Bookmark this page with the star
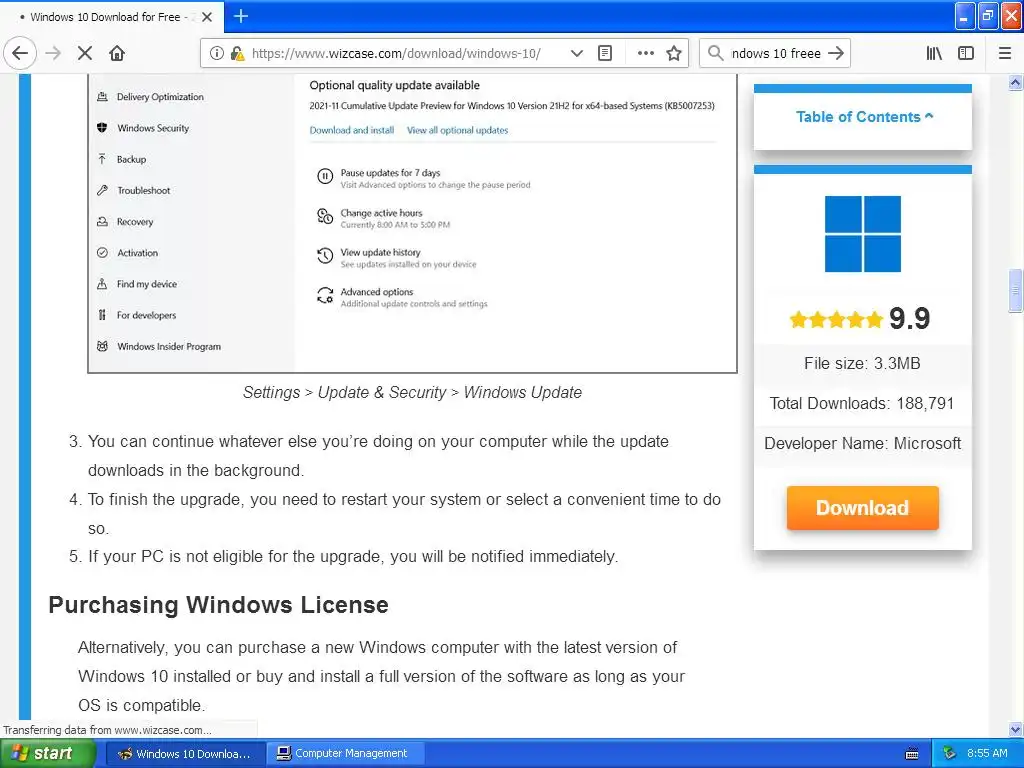Image resolution: width=1024 pixels, height=768 pixels. (x=674, y=54)
